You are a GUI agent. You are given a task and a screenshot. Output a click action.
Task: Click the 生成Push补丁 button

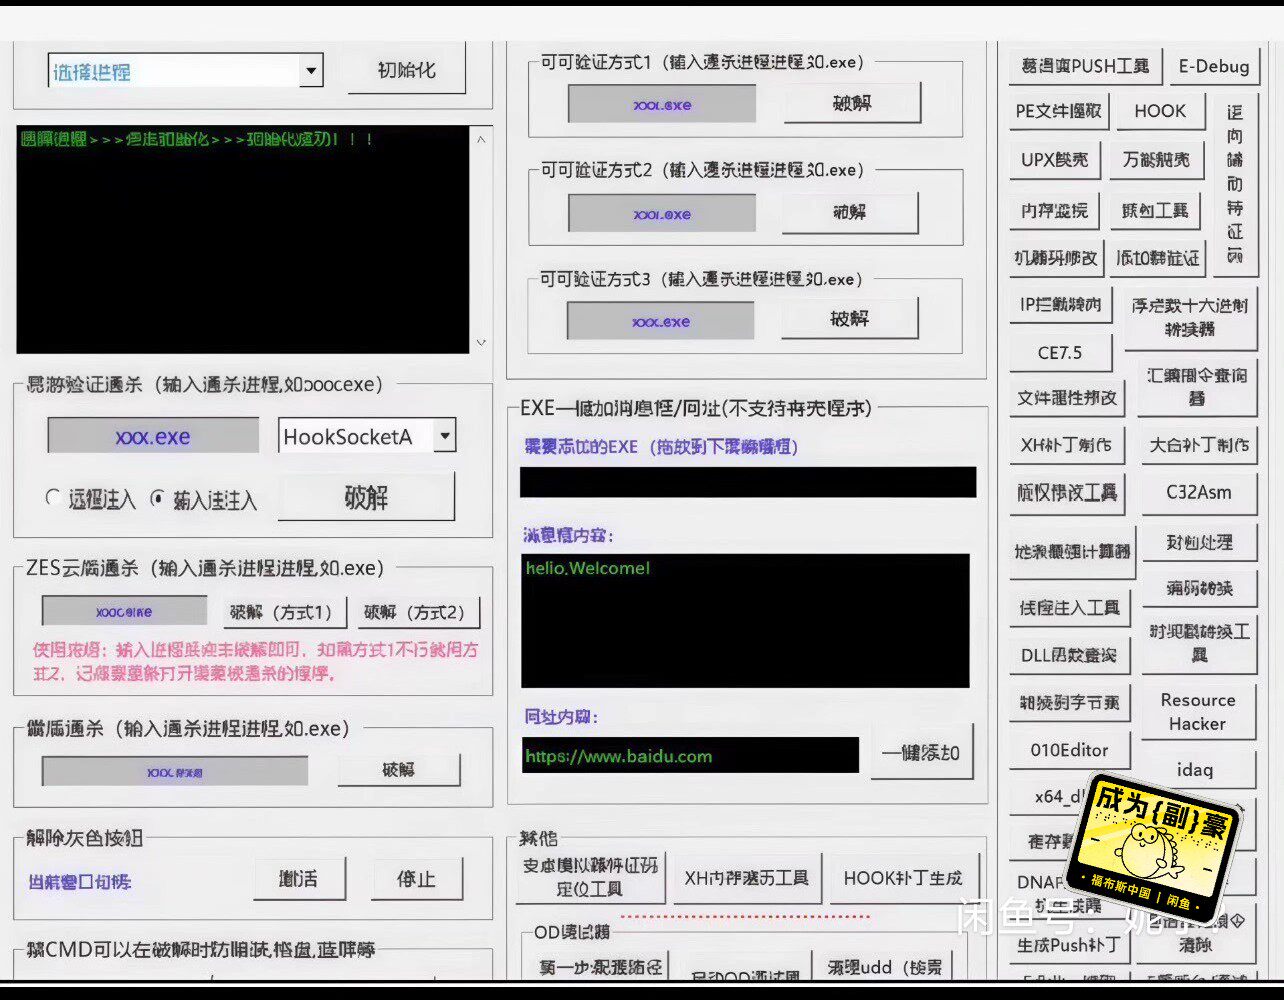(x=1068, y=945)
